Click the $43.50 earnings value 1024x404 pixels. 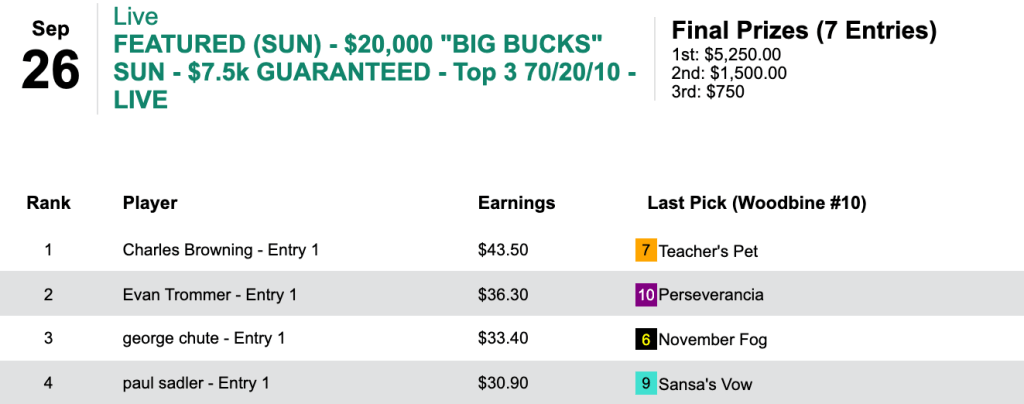pyautogui.click(x=501, y=250)
